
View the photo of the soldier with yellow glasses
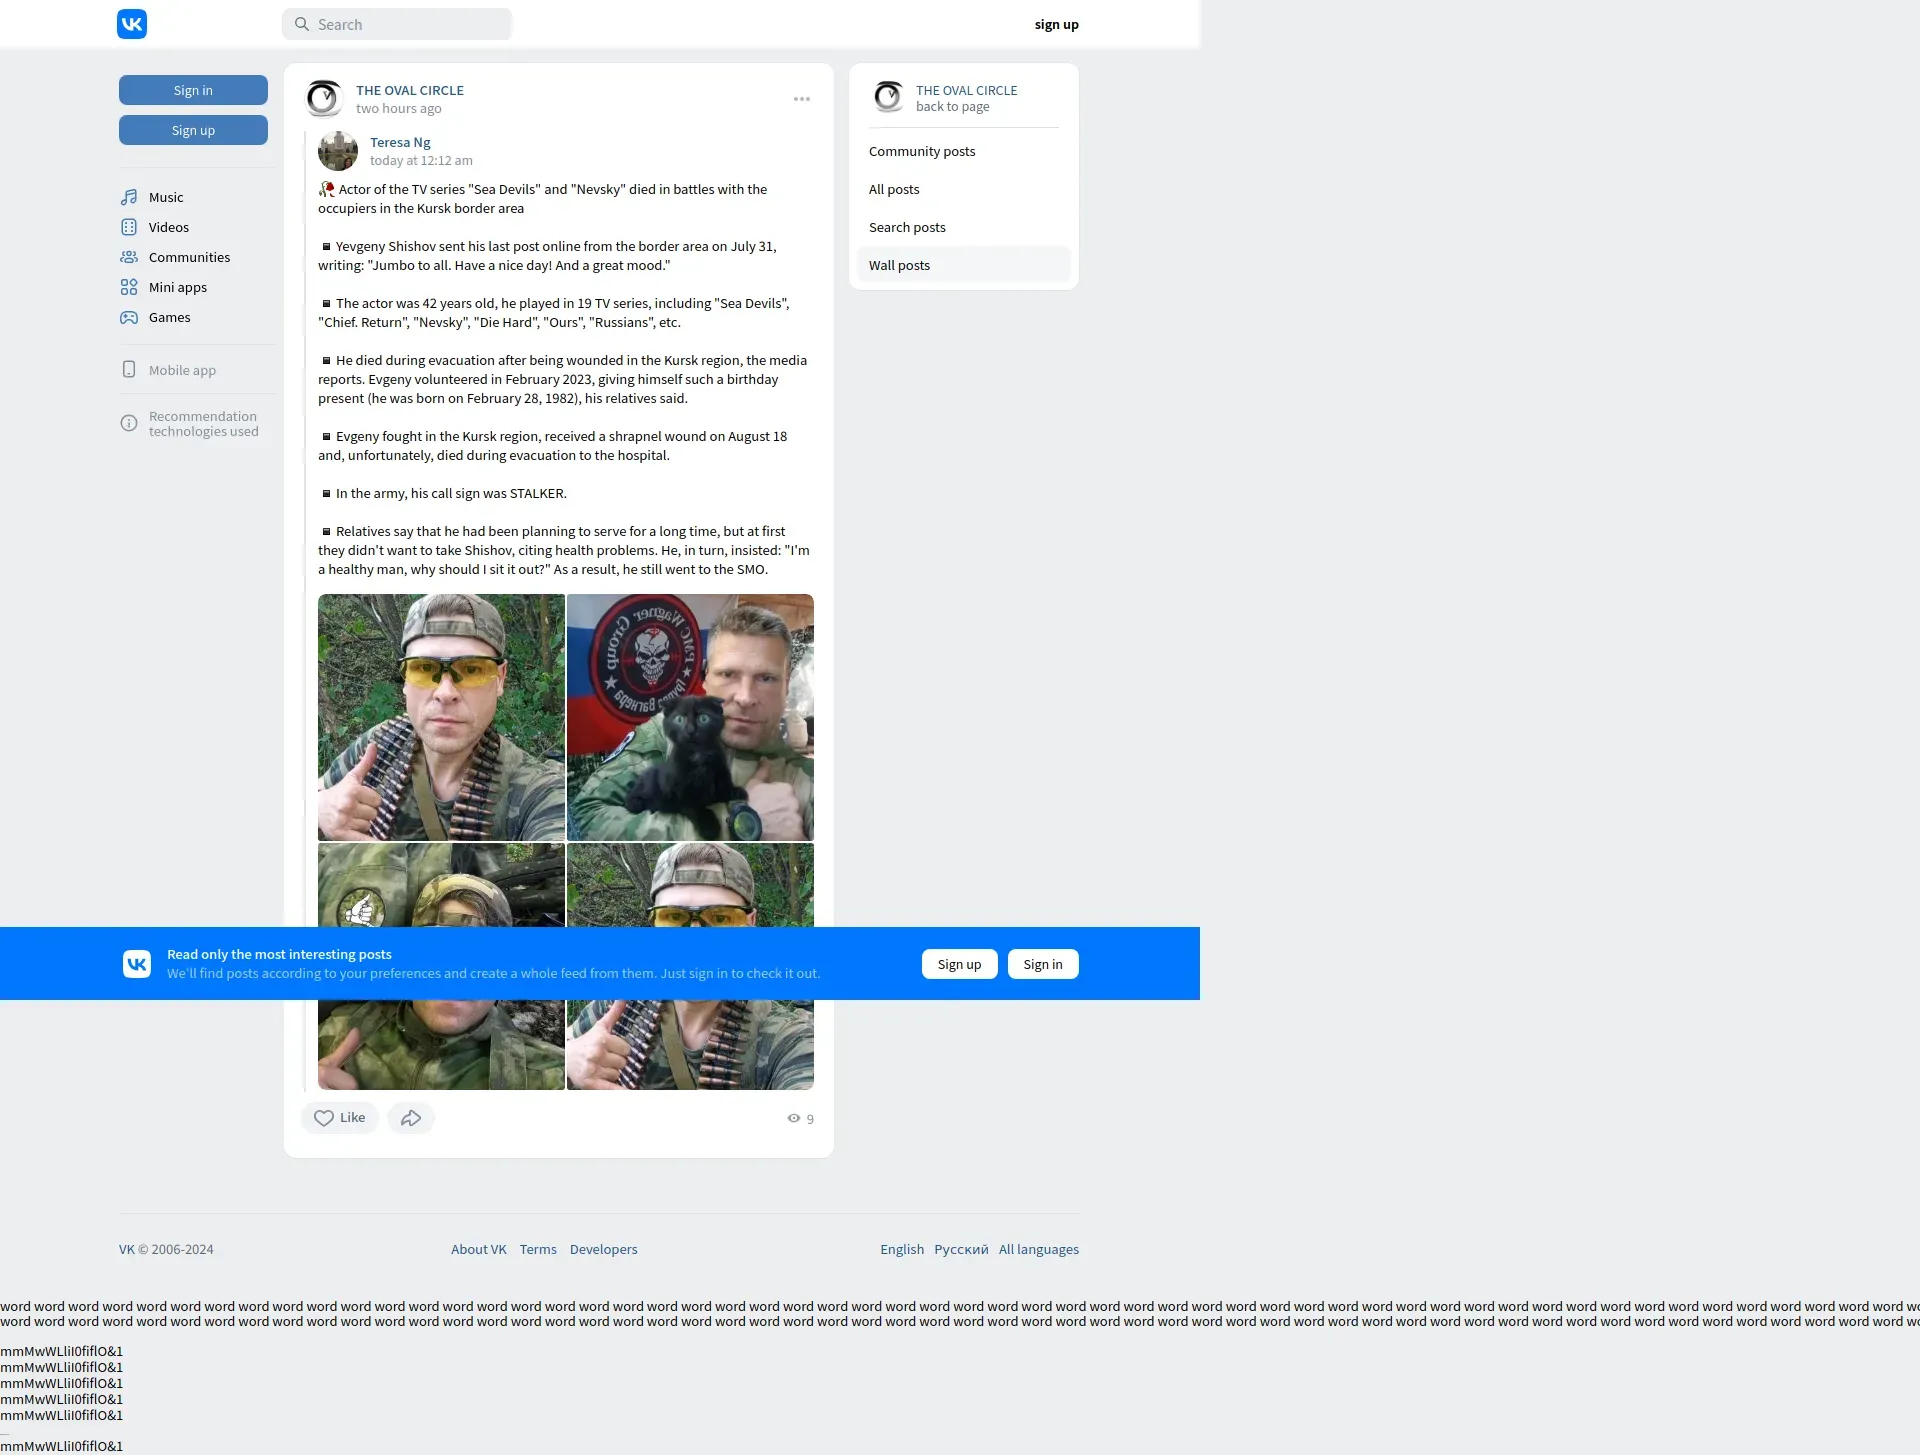[441, 717]
